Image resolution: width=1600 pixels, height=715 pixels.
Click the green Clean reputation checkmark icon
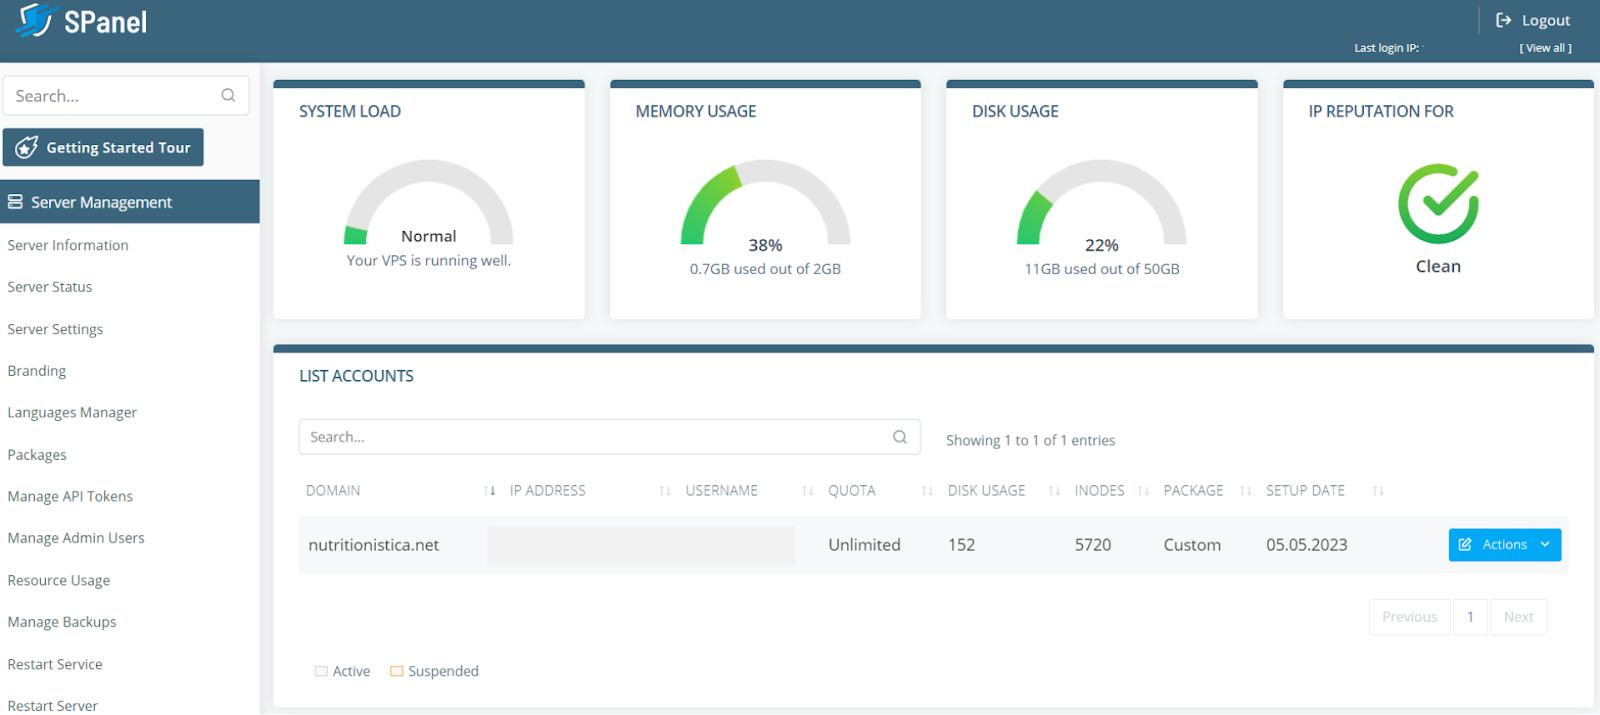coord(1438,204)
